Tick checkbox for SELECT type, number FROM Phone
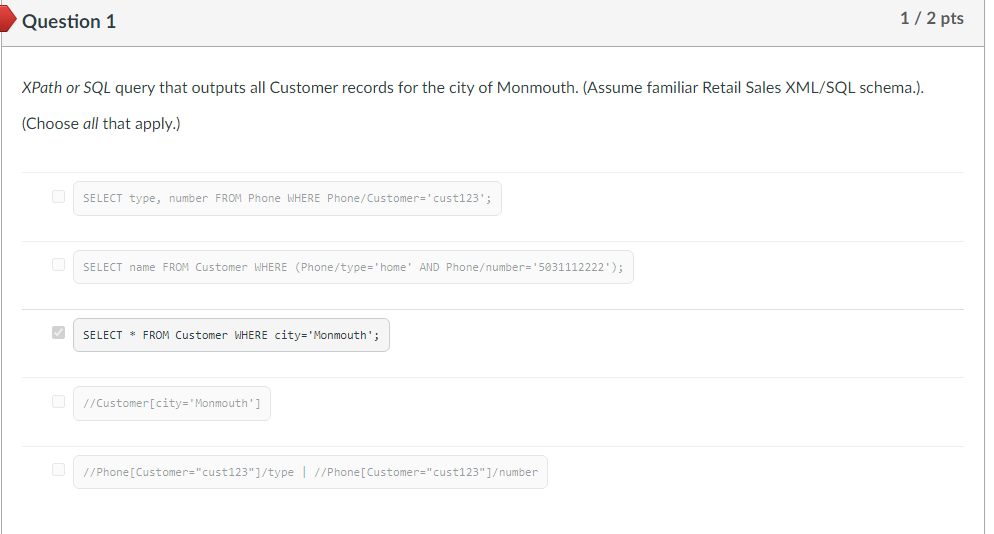 (58, 197)
